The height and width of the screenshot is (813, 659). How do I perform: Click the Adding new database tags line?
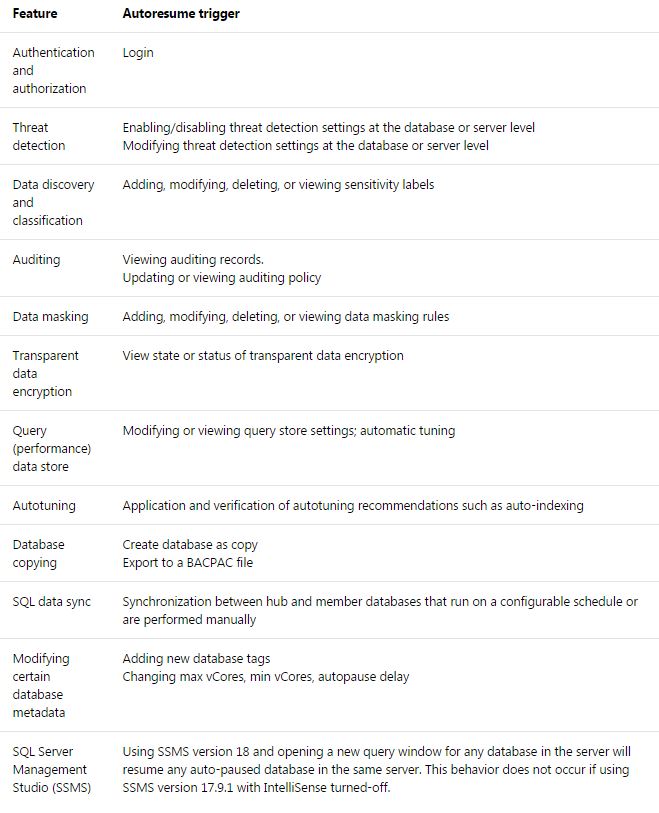[x=196, y=658]
